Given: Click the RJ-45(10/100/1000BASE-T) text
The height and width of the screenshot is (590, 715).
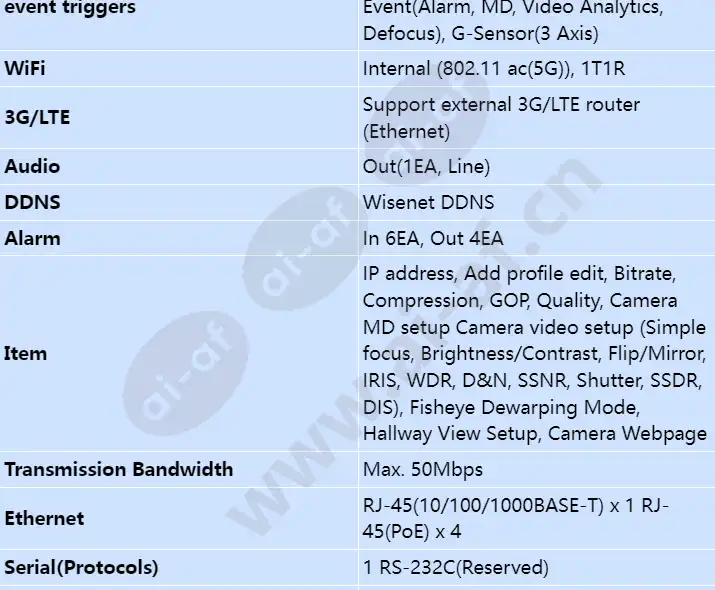Looking at the screenshot, I should pos(483,505).
